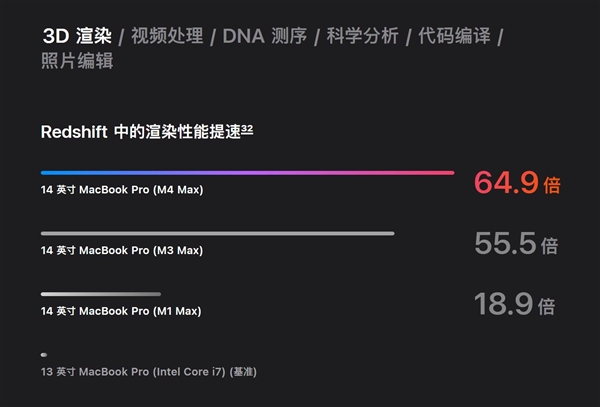The image size is (600, 407).
Task: Open the 照片编辑 tab
Action: 77,62
